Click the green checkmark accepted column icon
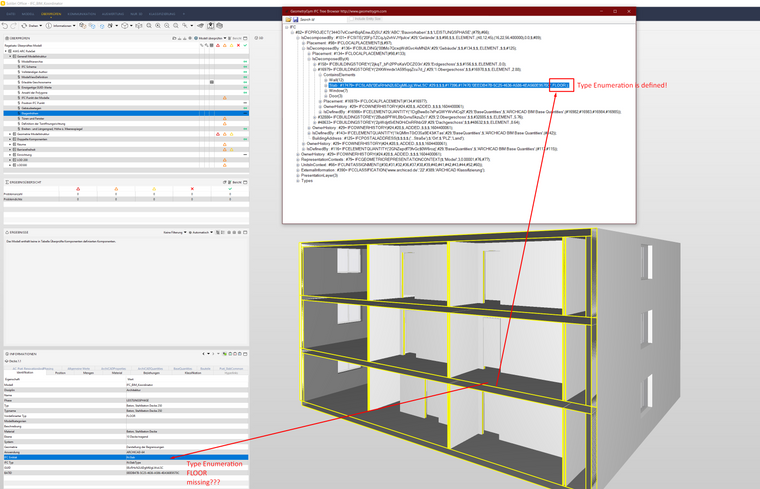 click(245, 45)
